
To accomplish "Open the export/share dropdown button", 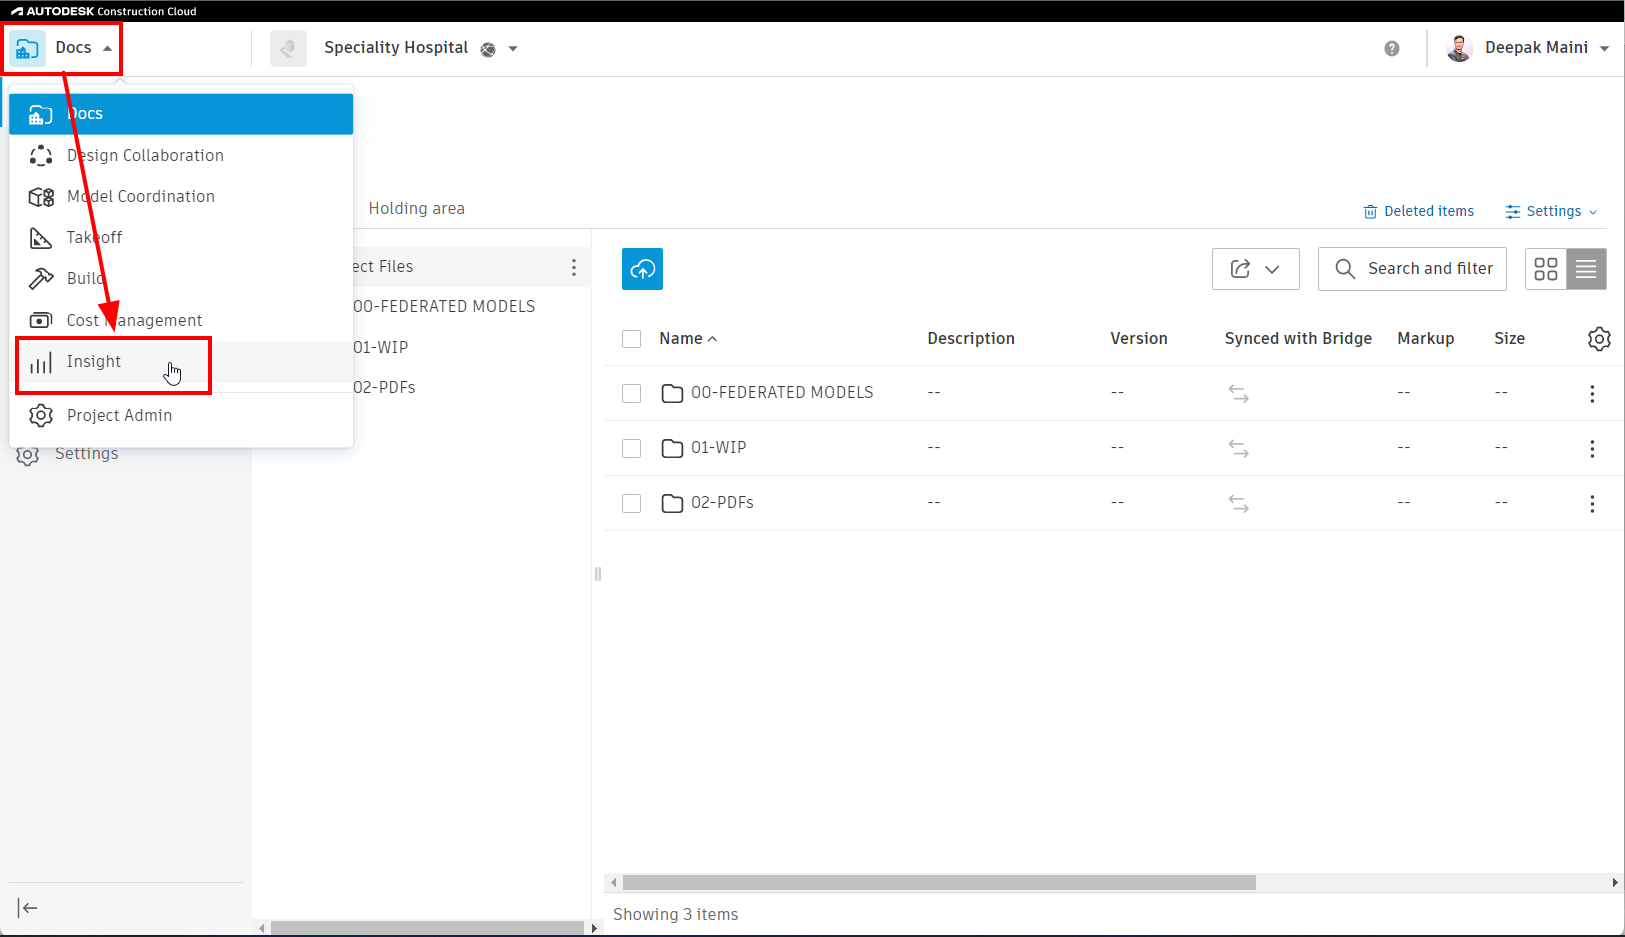I will point(1256,269).
